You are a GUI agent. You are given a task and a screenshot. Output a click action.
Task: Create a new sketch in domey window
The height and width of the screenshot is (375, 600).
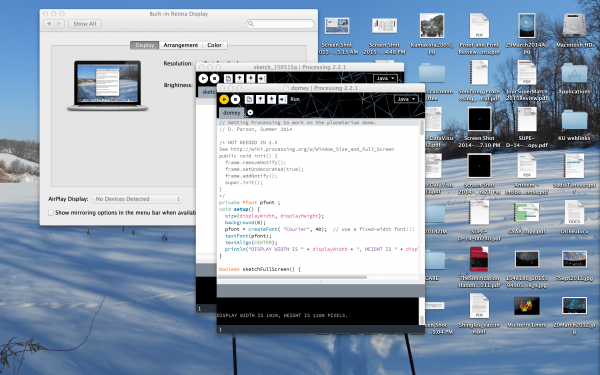point(249,99)
